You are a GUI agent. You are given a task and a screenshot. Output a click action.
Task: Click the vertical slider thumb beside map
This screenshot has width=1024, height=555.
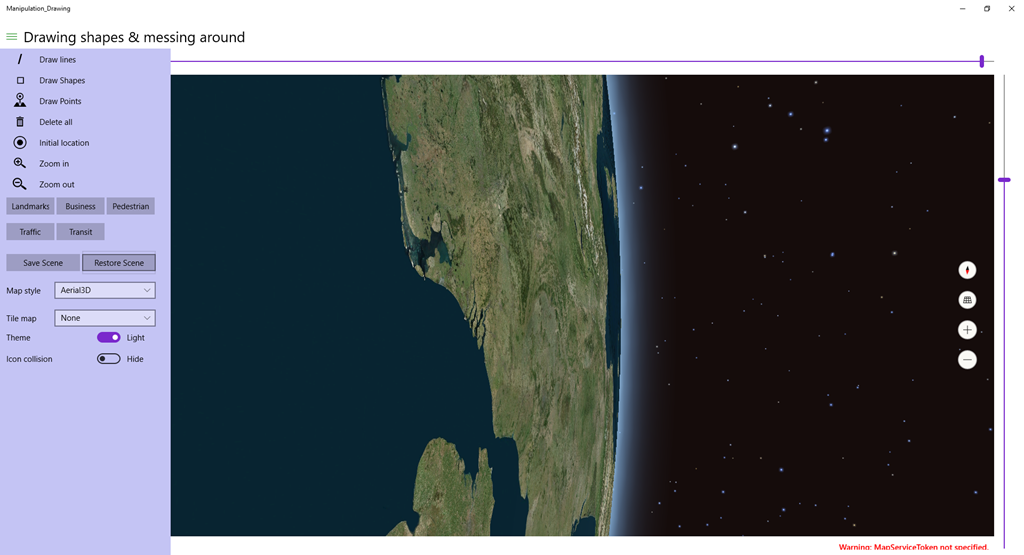click(1004, 180)
